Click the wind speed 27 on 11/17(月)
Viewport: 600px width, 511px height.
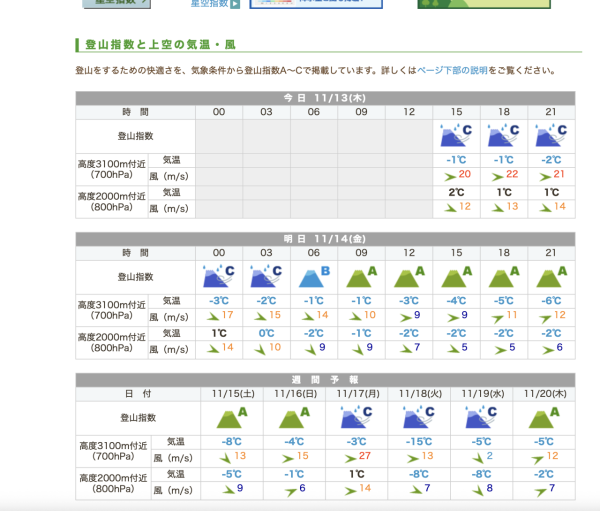point(364,456)
